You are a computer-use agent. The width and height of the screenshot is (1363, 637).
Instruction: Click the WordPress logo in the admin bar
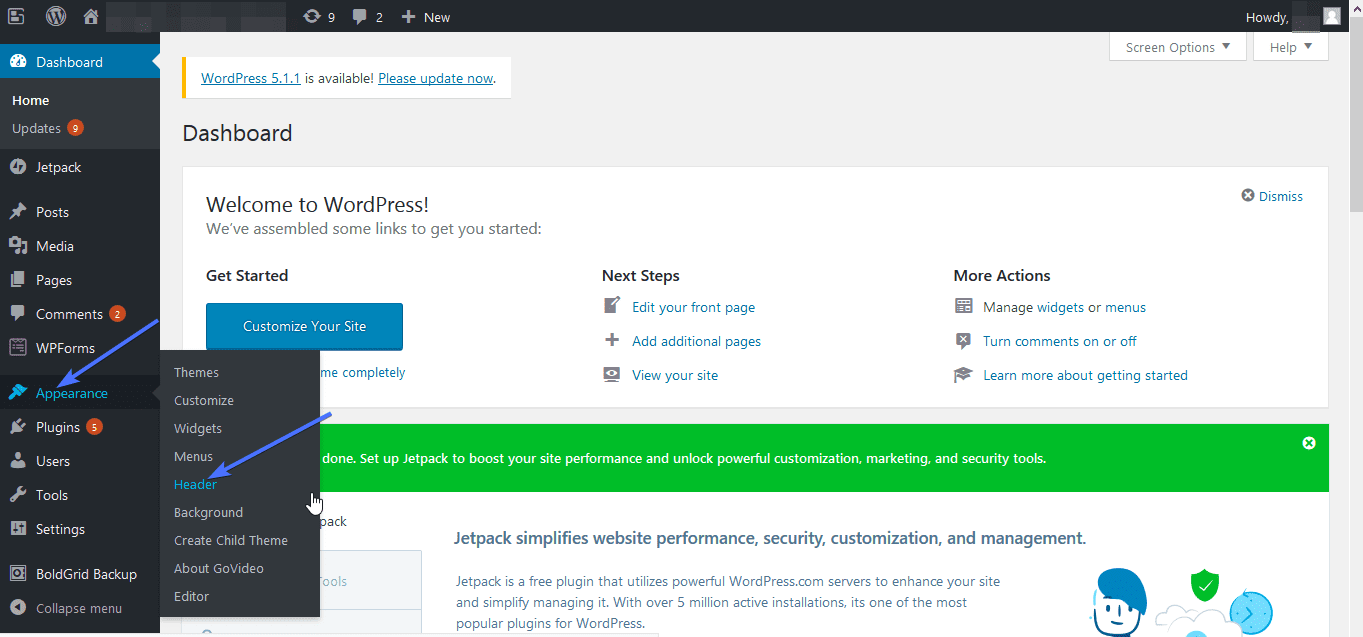pyautogui.click(x=55, y=16)
